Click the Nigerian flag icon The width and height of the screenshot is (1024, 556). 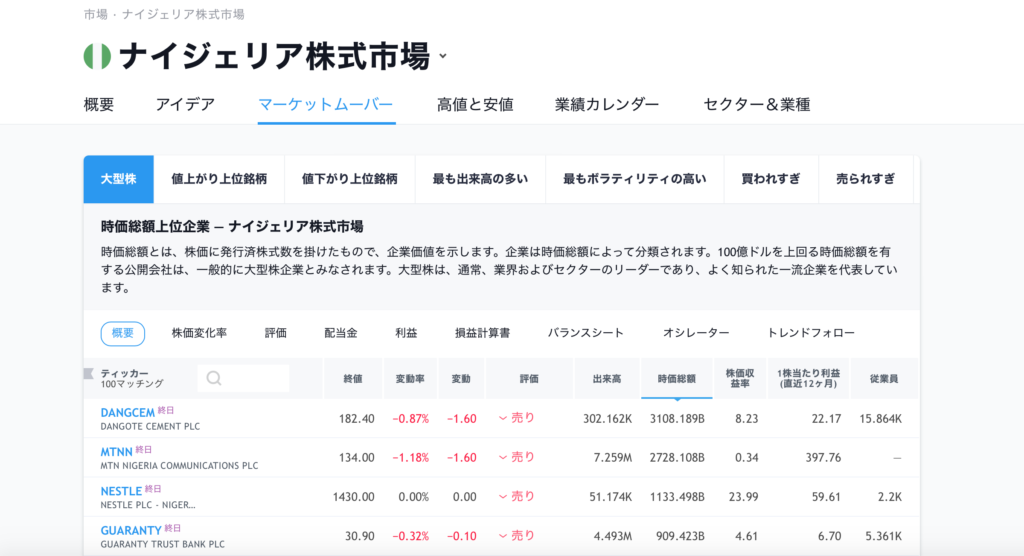97,56
